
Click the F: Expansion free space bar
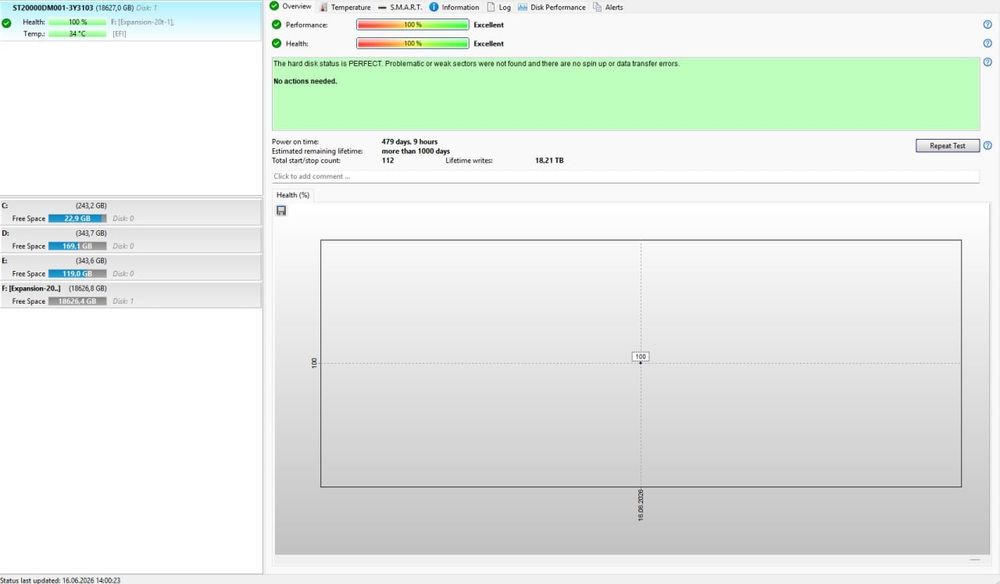point(77,301)
